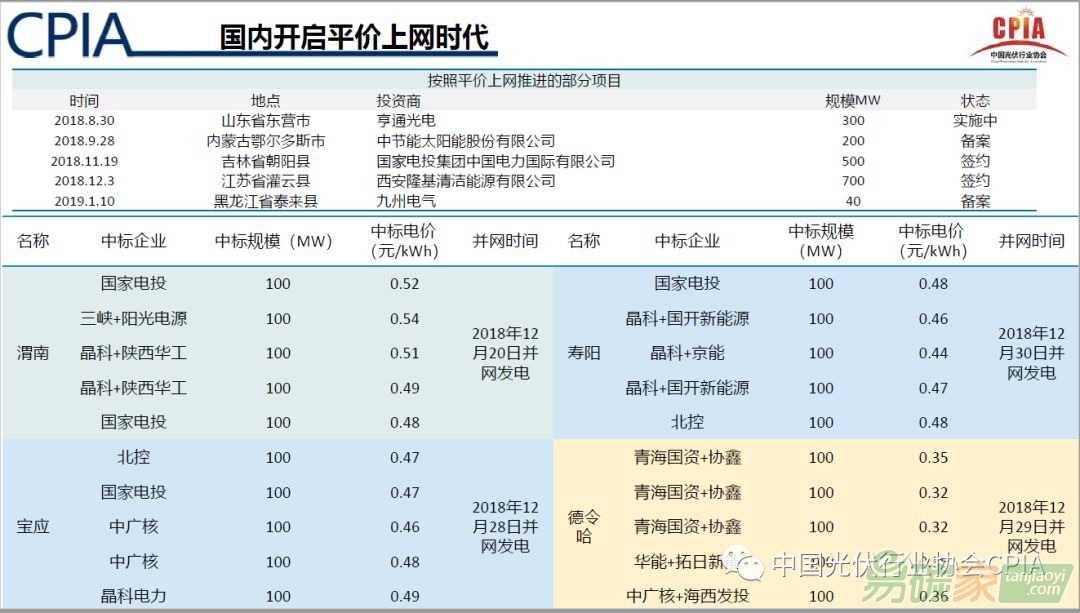The height and width of the screenshot is (613, 1080).
Task: Click the blue CPIA logo at top-left
Action: pos(70,33)
